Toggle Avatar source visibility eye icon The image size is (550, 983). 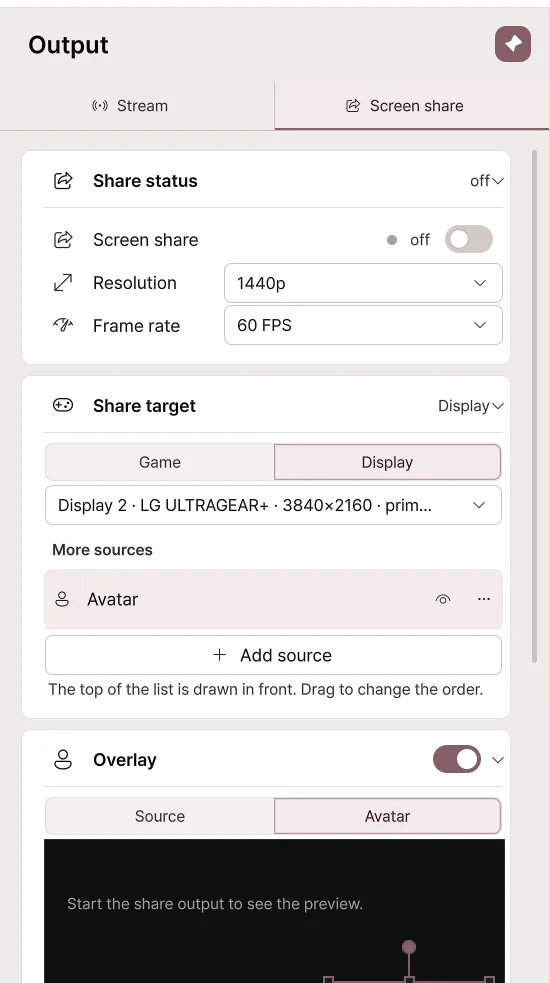click(443, 599)
